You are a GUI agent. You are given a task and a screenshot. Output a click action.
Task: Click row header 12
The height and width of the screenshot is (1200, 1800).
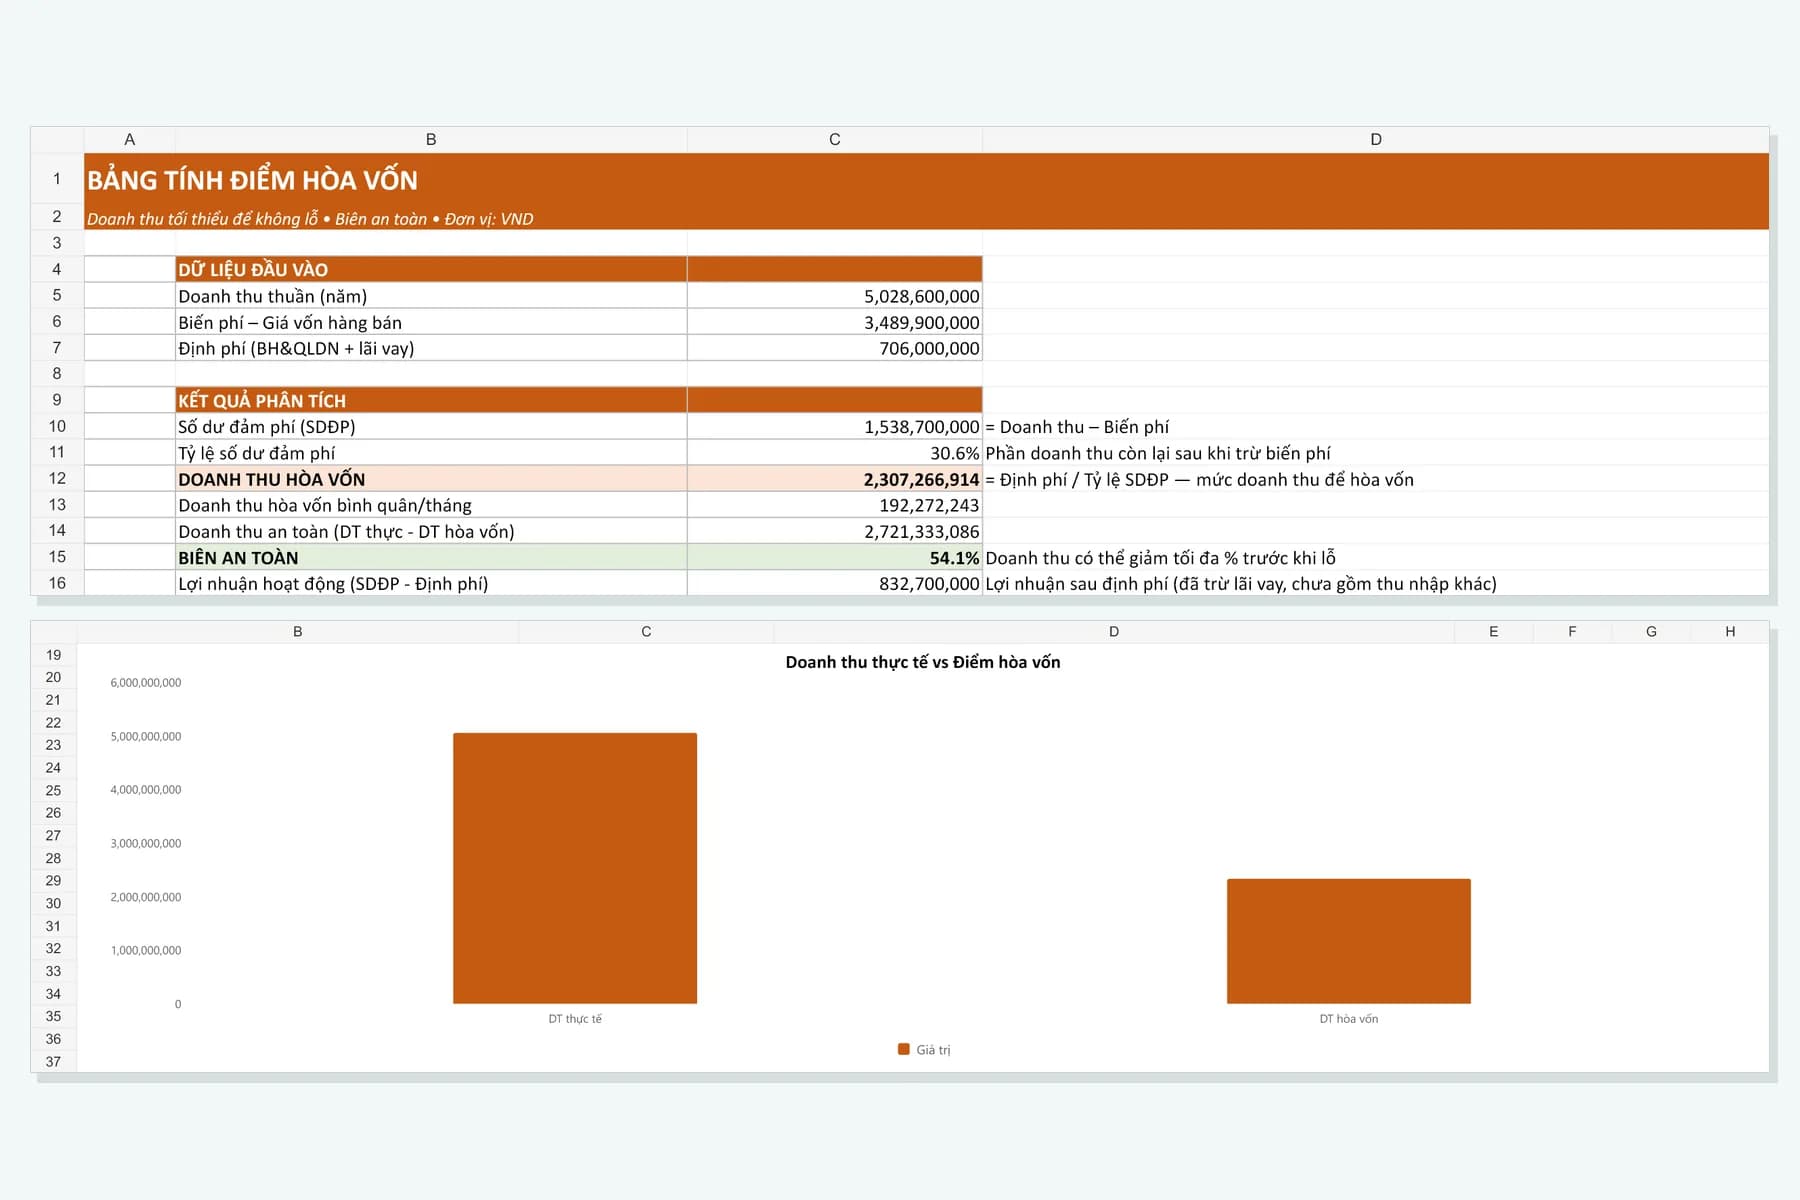click(57, 479)
